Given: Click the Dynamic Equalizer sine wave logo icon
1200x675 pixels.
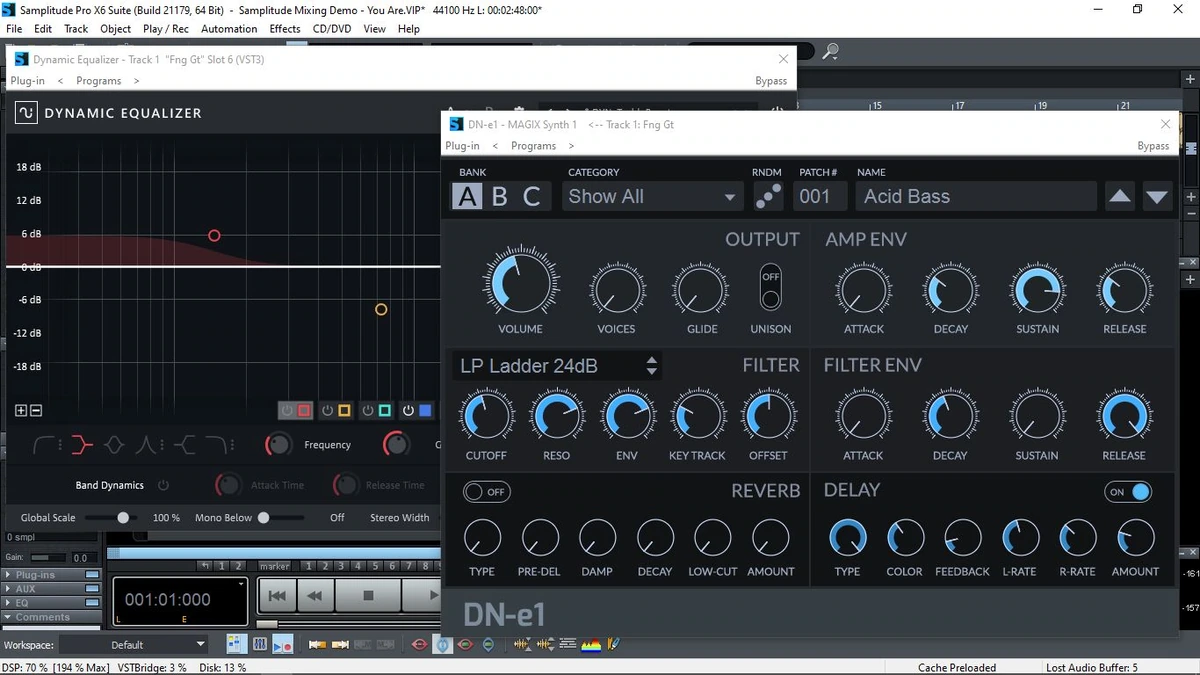Looking at the screenshot, I should 26,113.
